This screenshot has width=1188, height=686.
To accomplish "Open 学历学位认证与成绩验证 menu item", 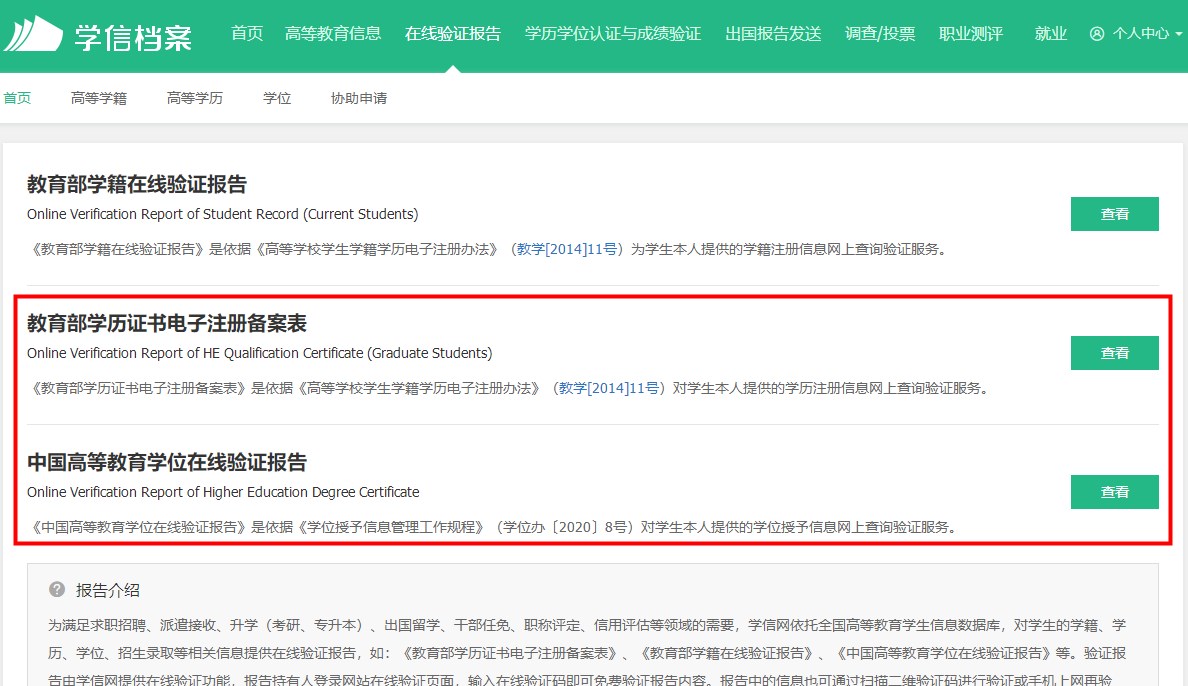I will tap(611, 33).
